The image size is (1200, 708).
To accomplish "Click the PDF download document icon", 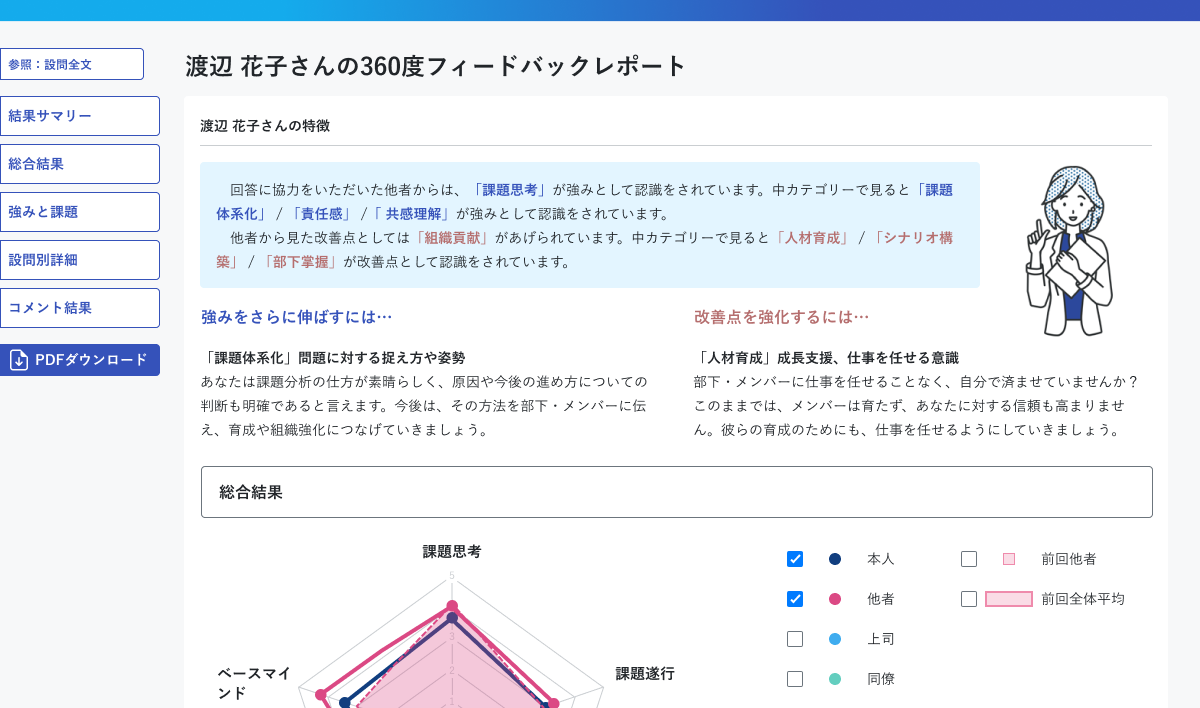I will [19, 360].
